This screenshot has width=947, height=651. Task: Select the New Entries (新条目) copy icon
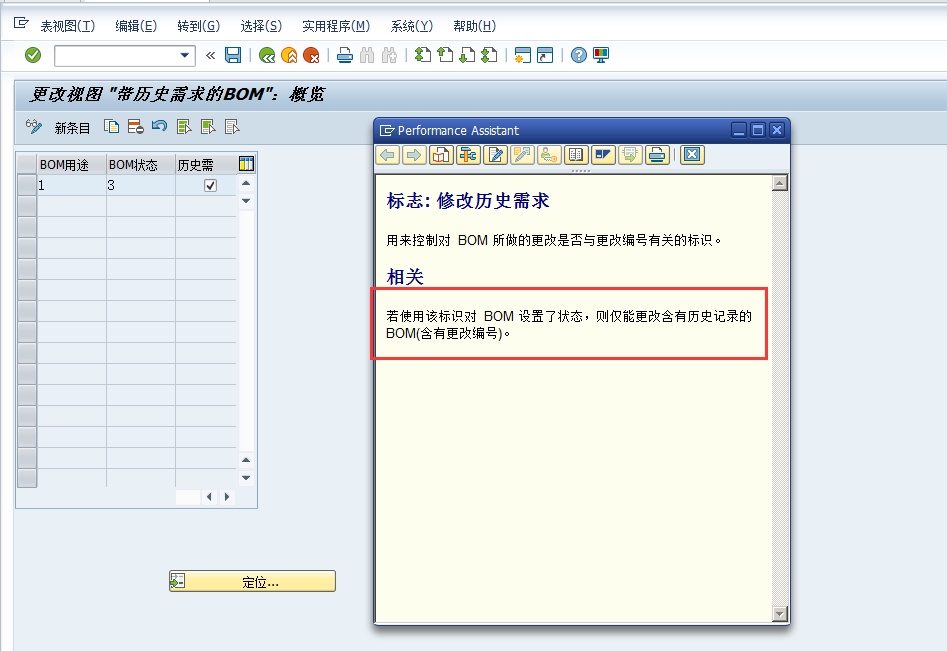111,127
